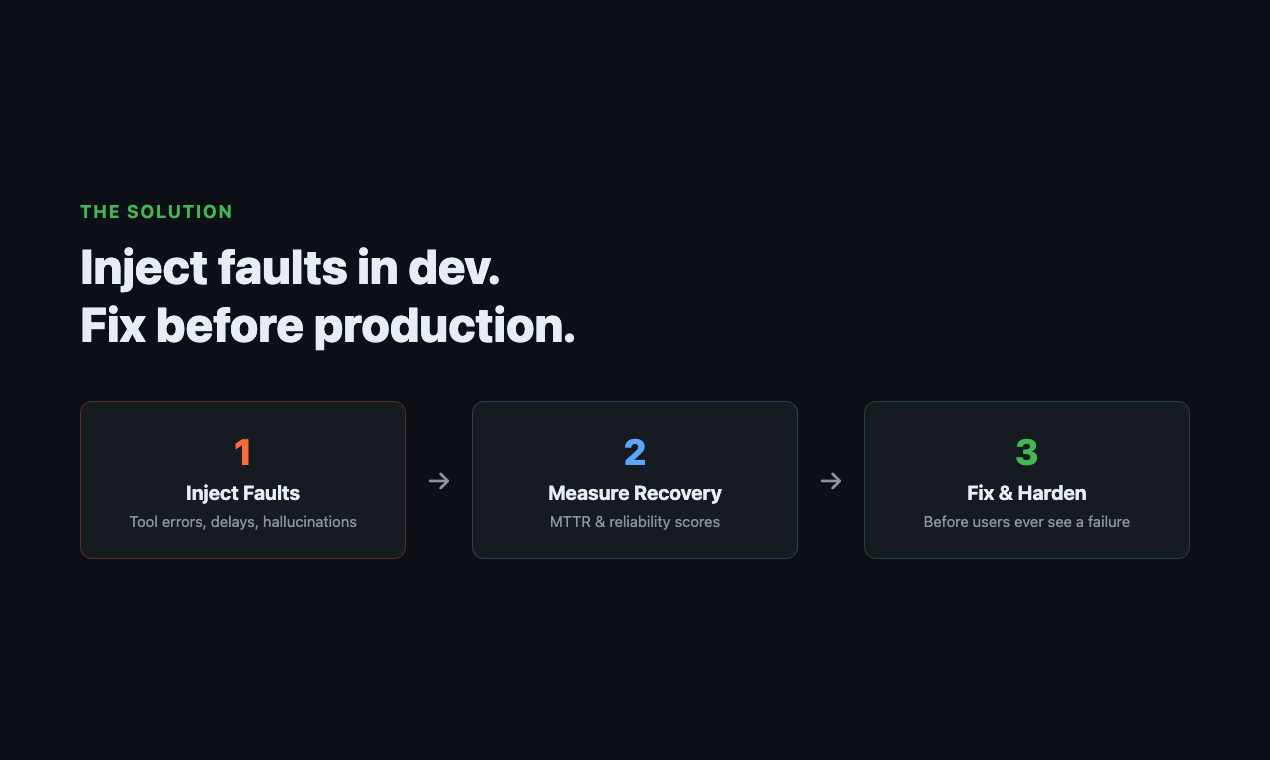Select the Fix & Harden card title

pyautogui.click(x=1027, y=493)
